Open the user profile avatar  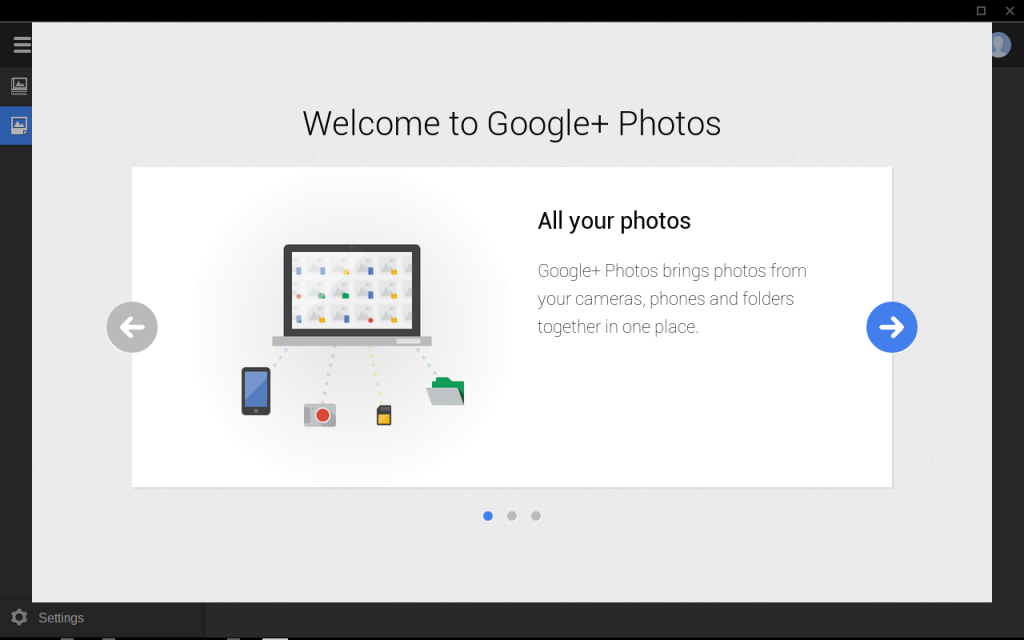click(1001, 45)
